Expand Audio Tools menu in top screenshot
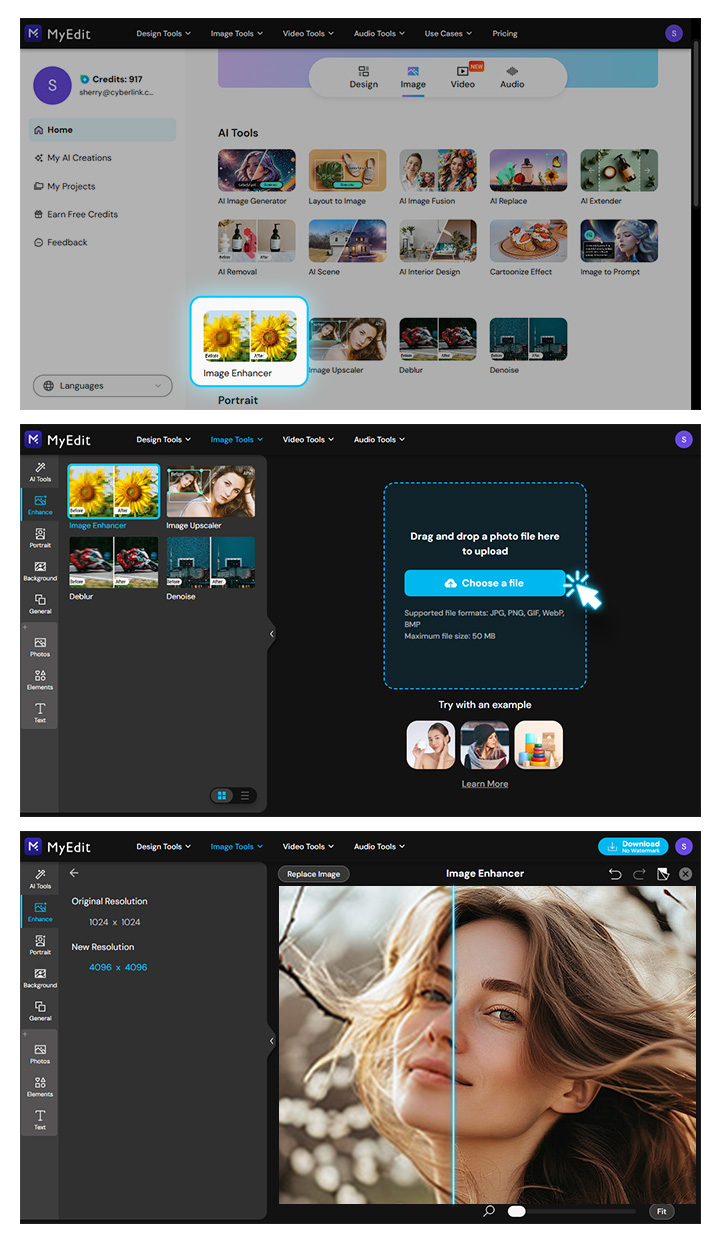 pos(380,33)
